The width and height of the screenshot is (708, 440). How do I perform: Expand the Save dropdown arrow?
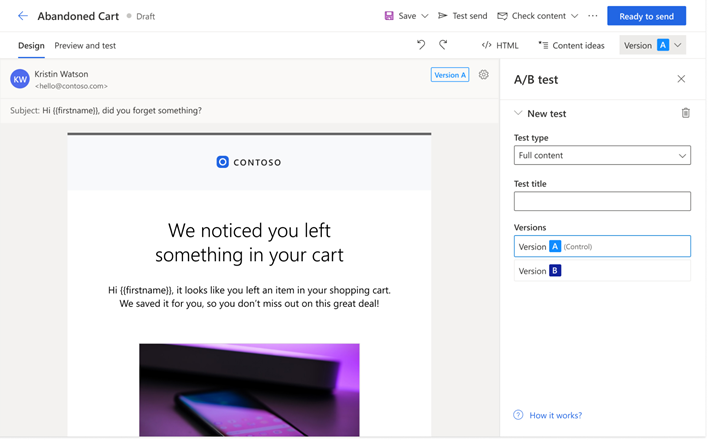pyautogui.click(x=425, y=16)
